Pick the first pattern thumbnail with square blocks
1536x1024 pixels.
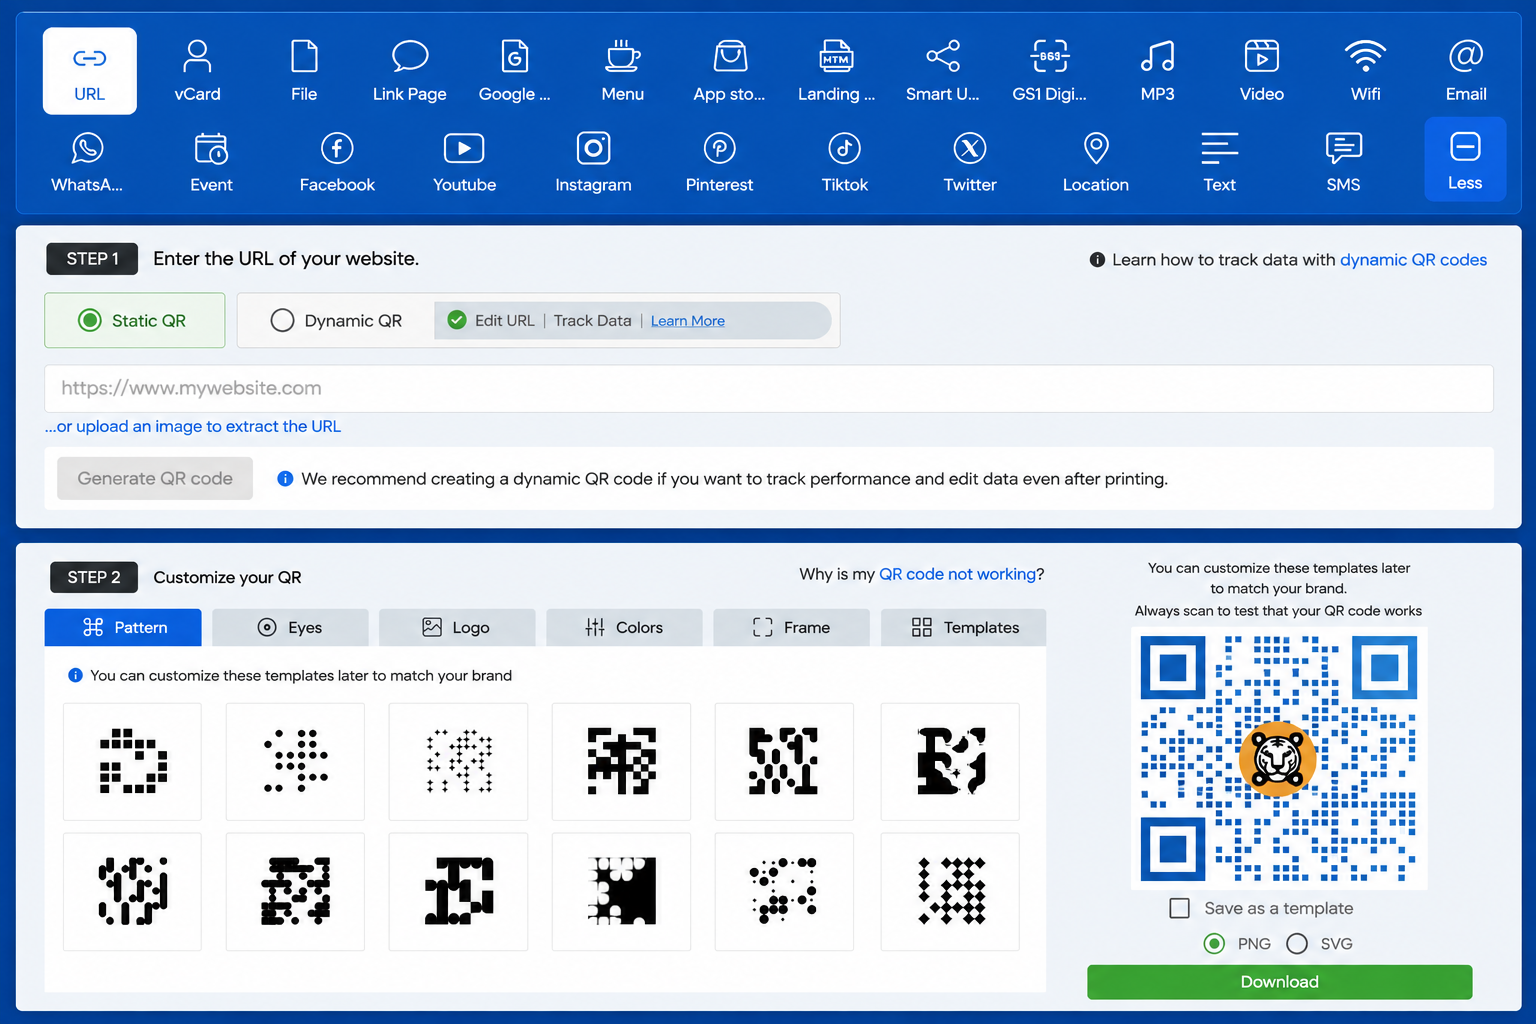click(x=132, y=761)
